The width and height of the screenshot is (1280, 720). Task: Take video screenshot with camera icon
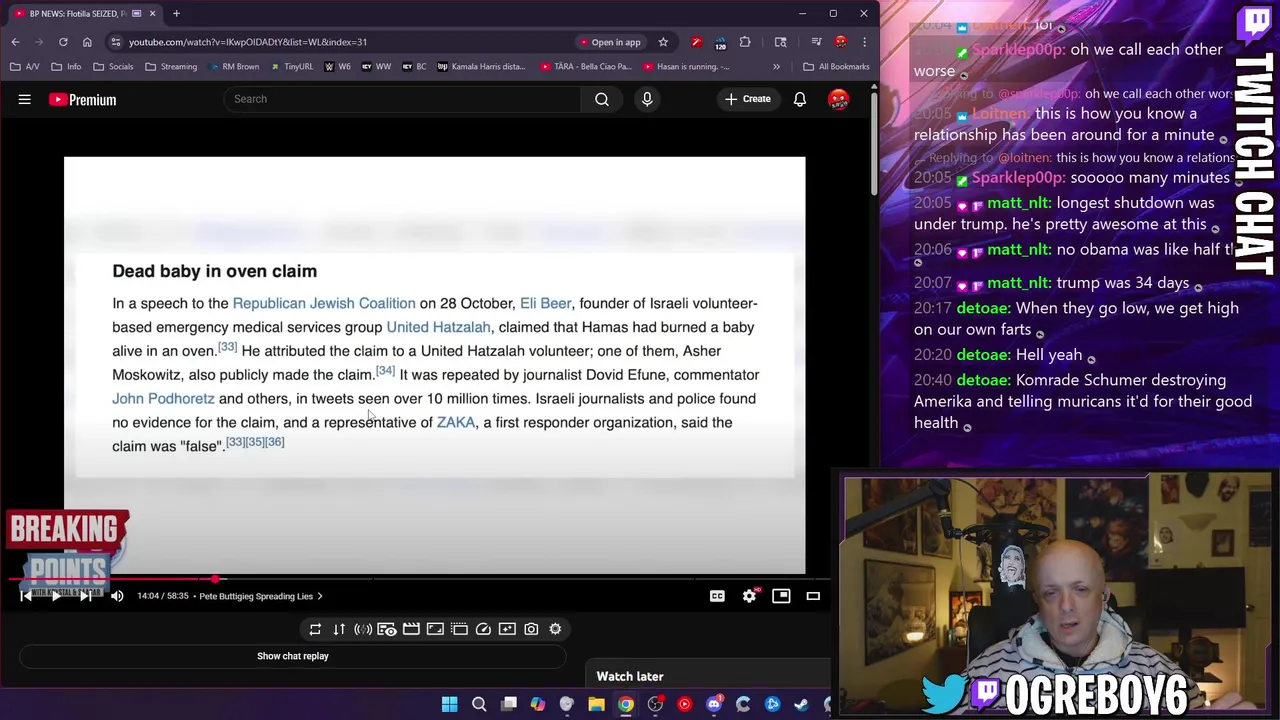[531, 629]
